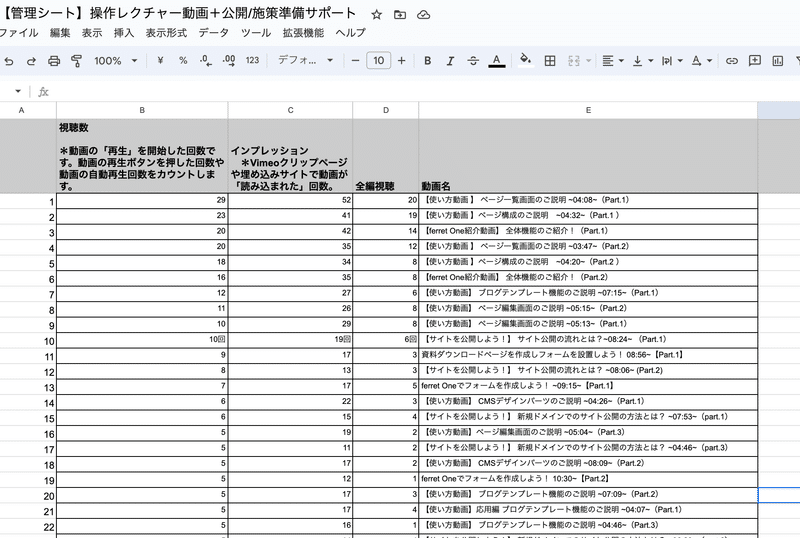Toggle Italic formatting
The height and width of the screenshot is (538, 800).
[450, 60]
